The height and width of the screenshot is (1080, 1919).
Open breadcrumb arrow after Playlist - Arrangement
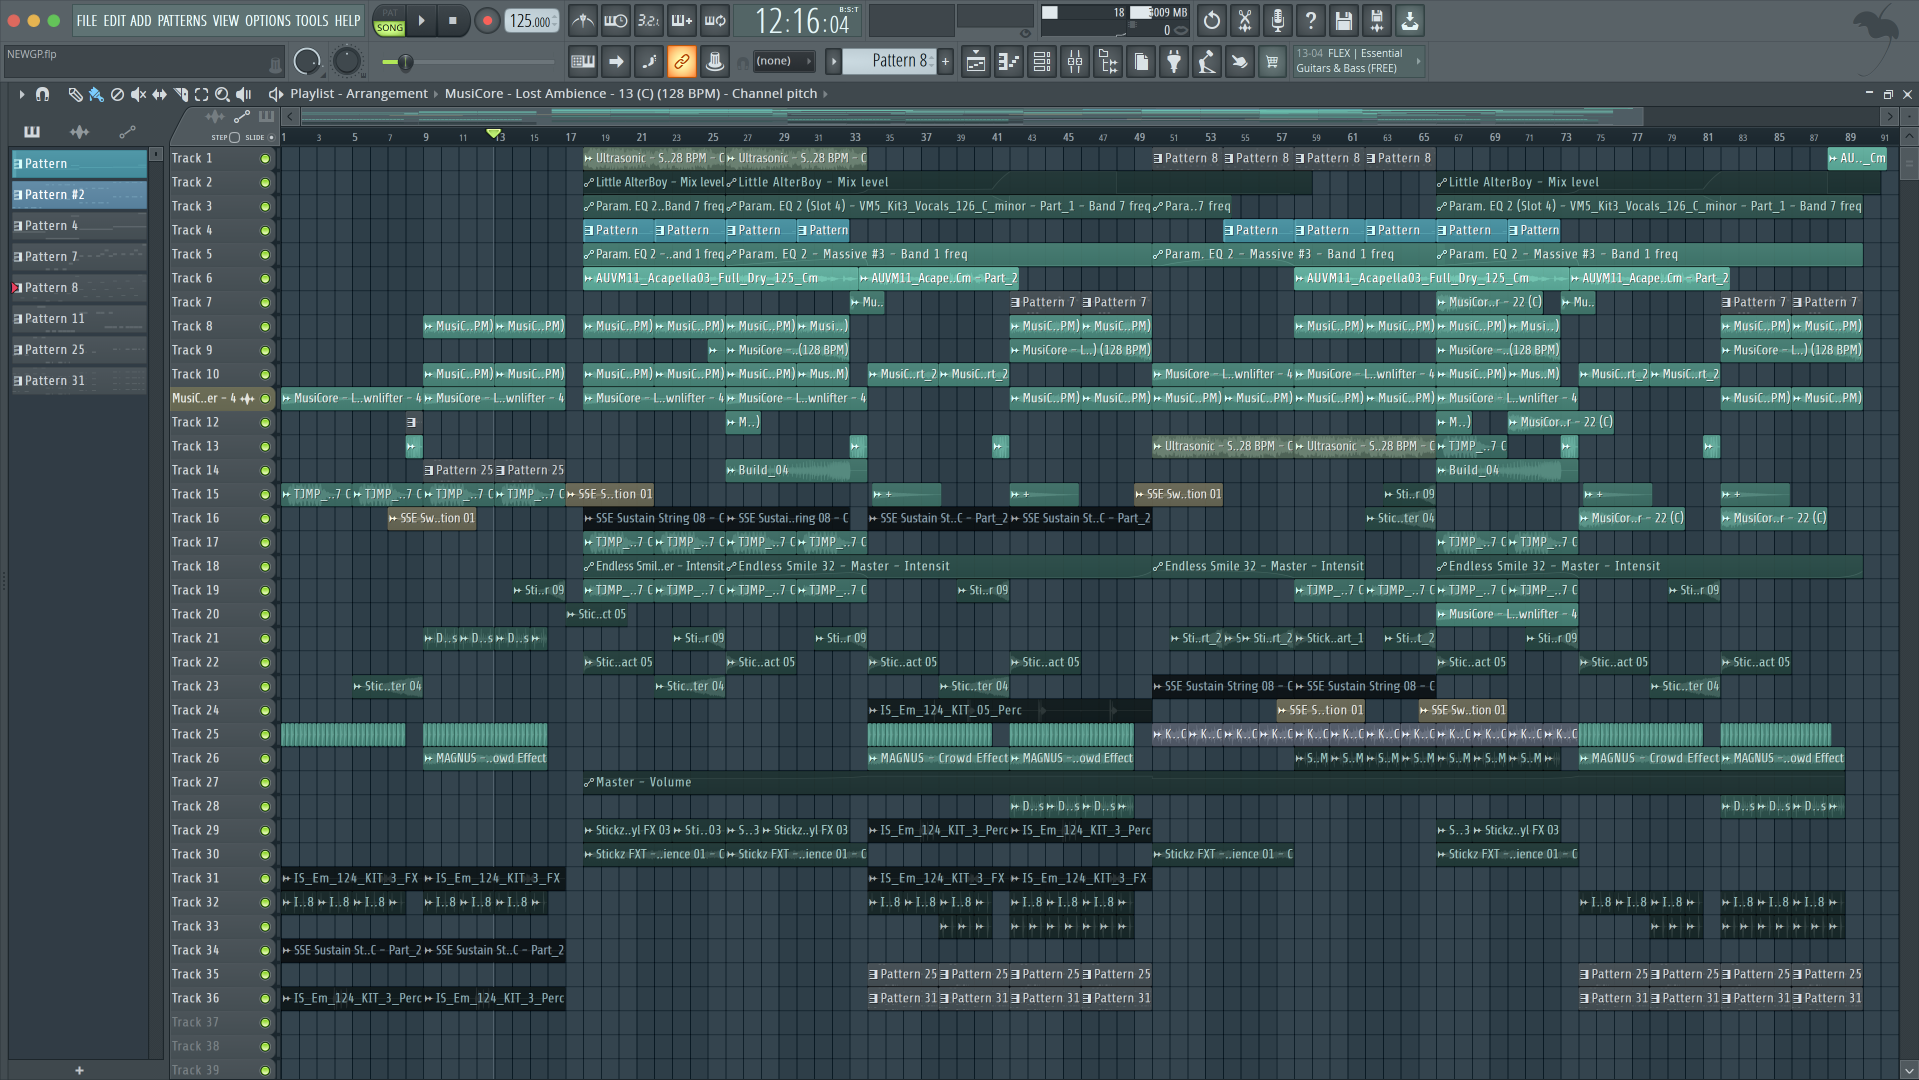436,94
